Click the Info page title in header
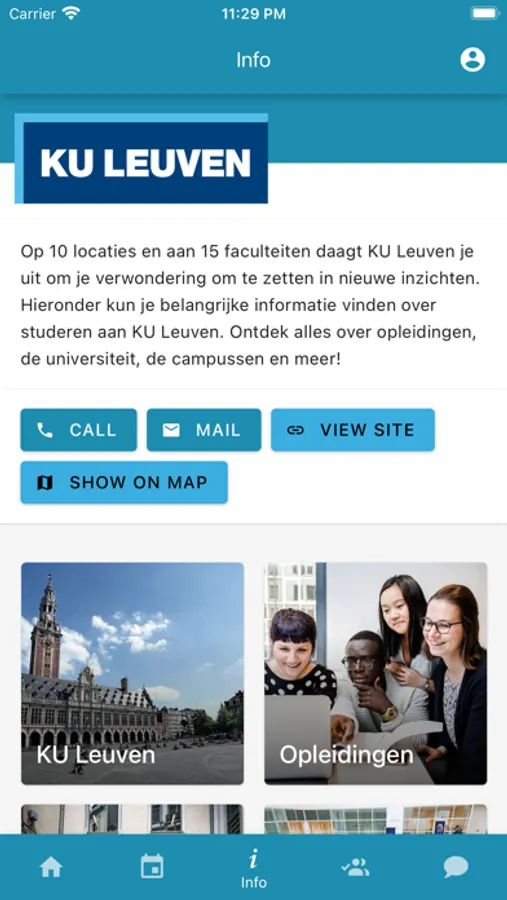This screenshot has width=507, height=900. coord(253,60)
